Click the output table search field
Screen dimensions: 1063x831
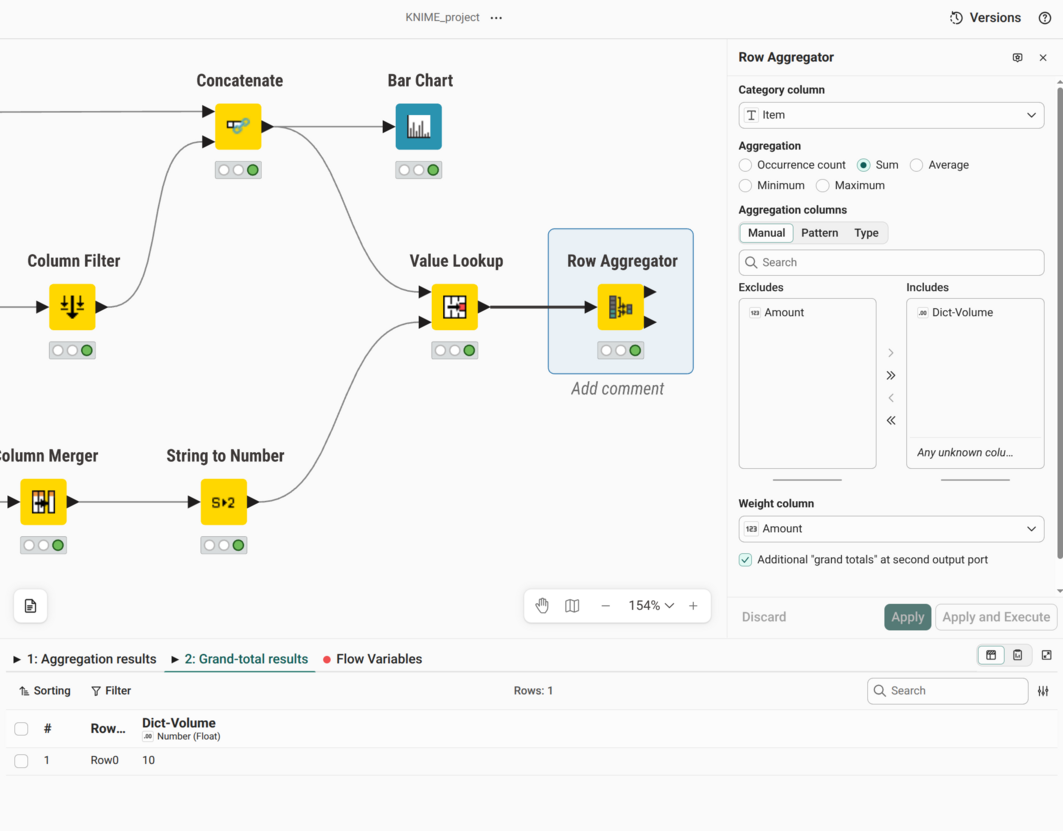pyautogui.click(x=947, y=691)
